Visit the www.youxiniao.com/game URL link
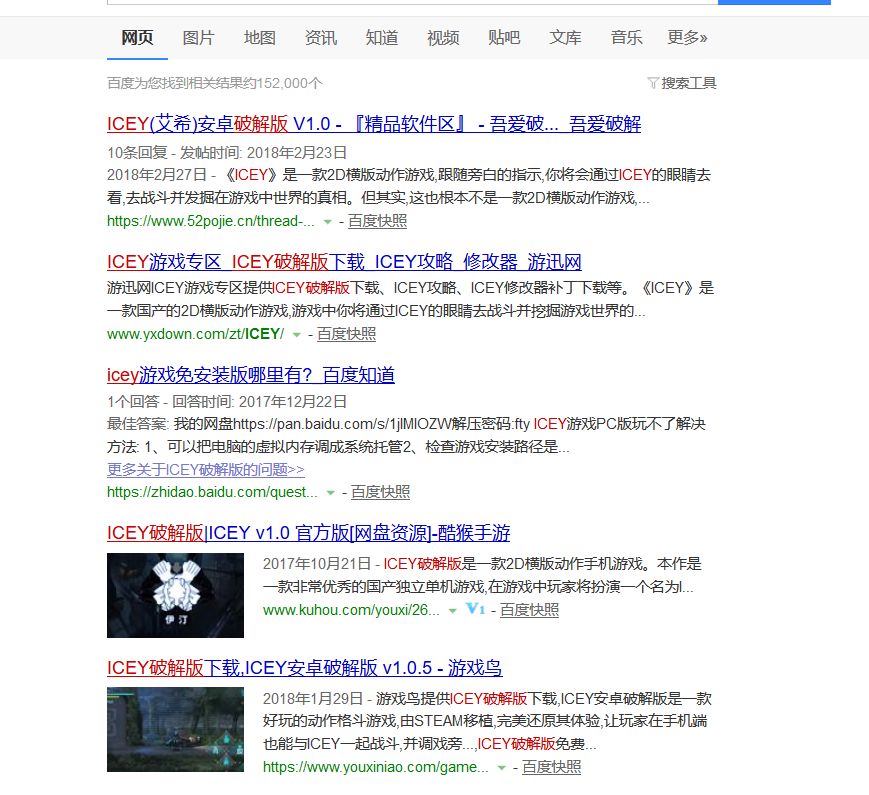This screenshot has height=795, width=869. 376,767
